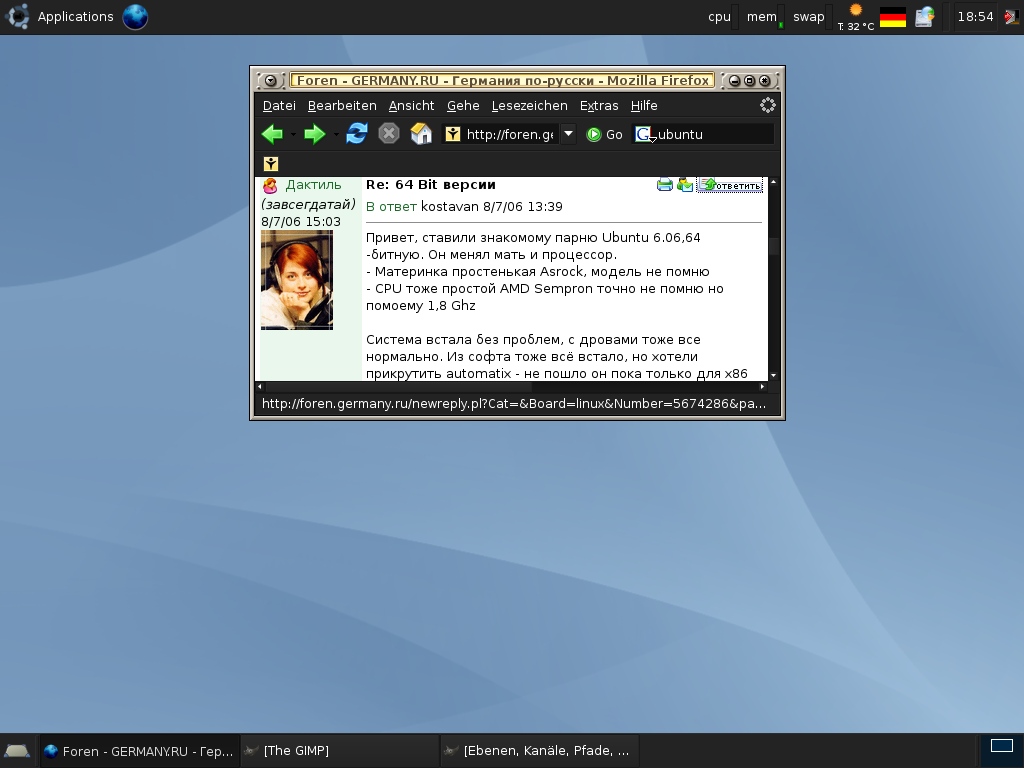Expand the address bar URL history dropdown

tap(568, 135)
